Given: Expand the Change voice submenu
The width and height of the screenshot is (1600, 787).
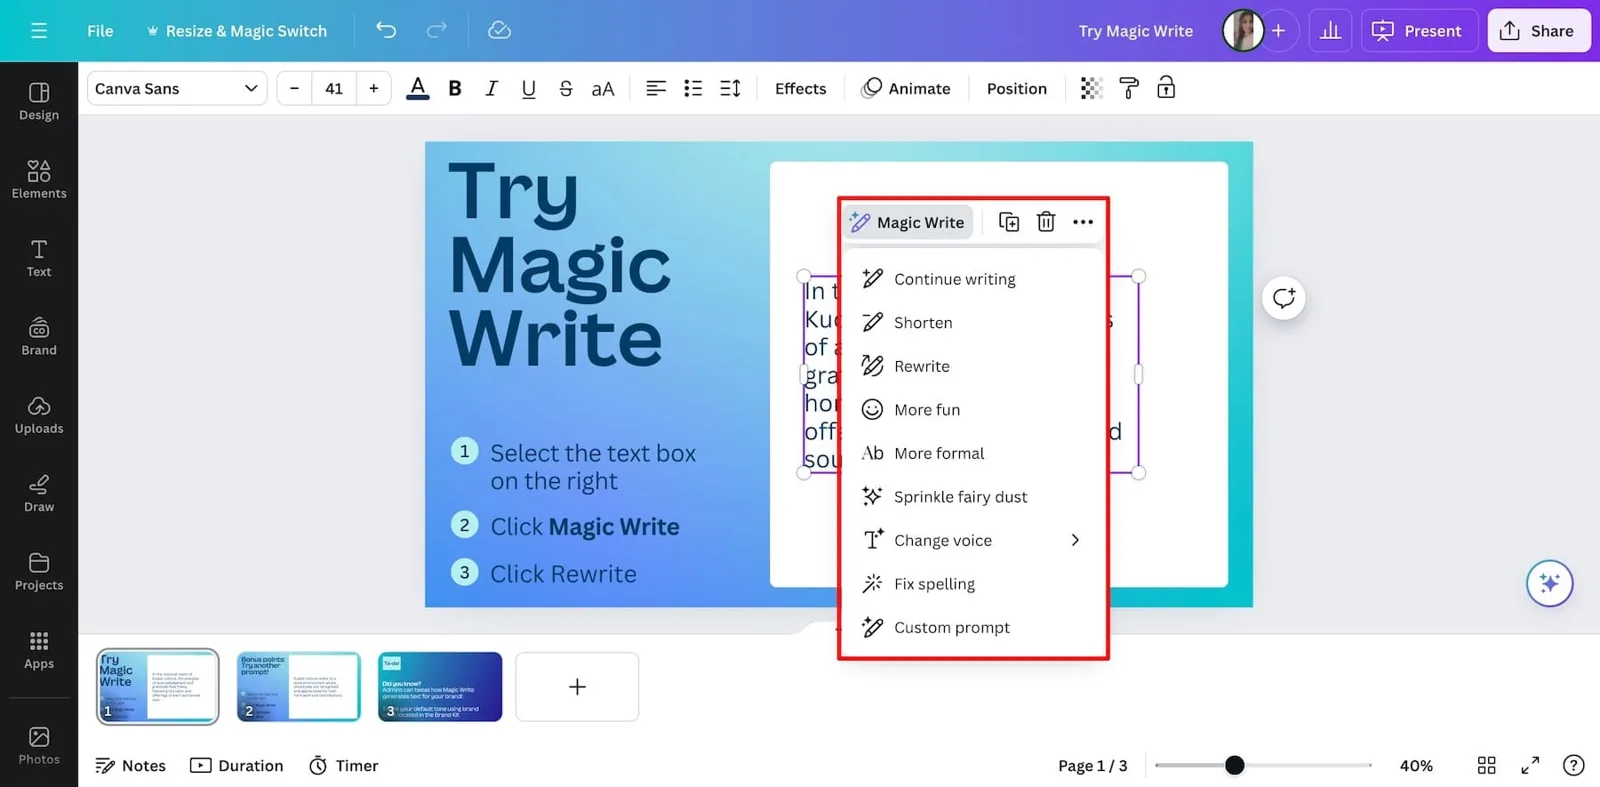Looking at the screenshot, I should [x=973, y=540].
